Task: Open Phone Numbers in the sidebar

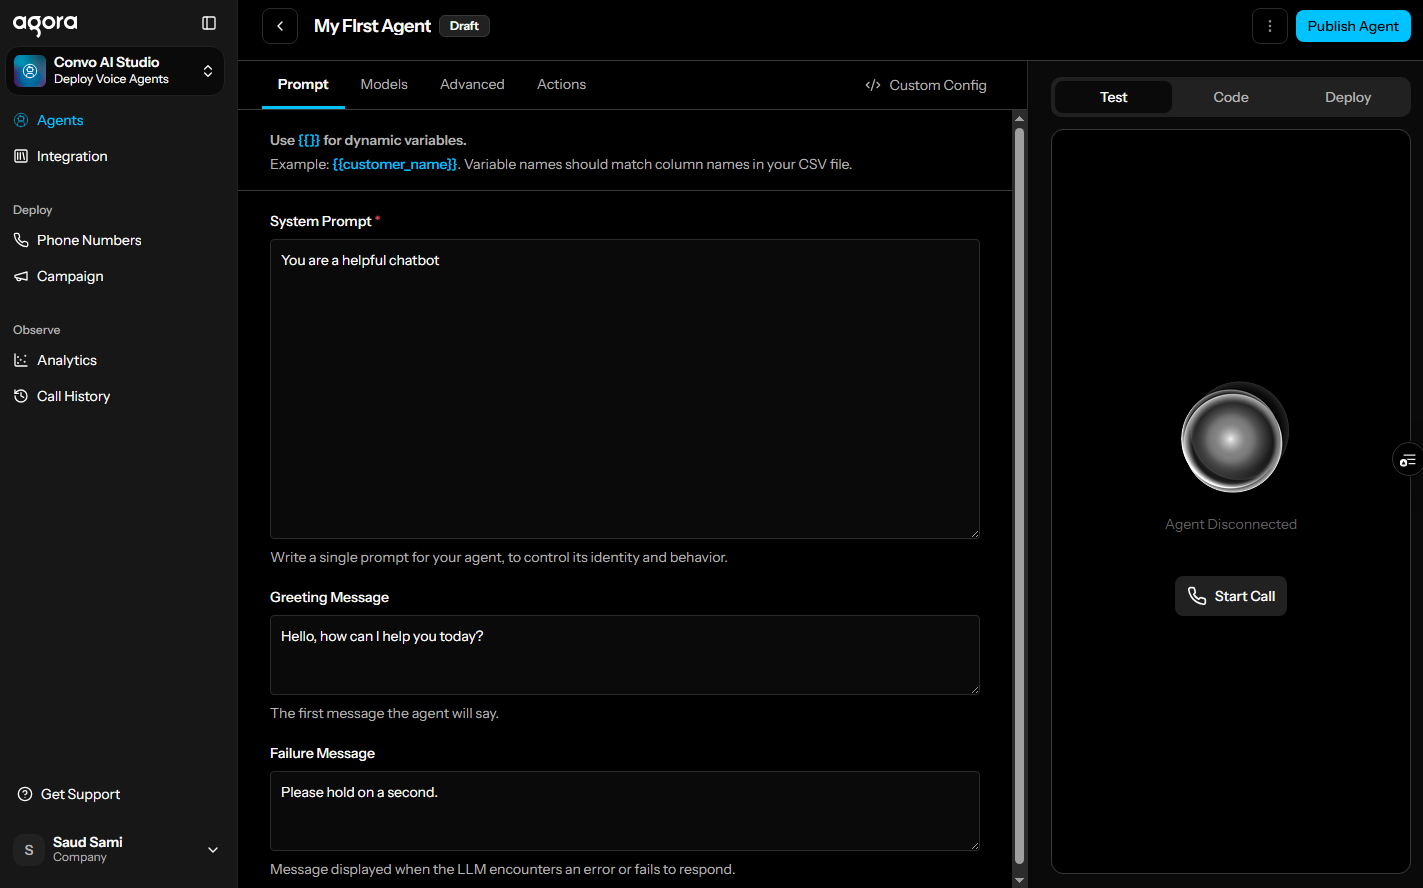Action: tap(89, 240)
